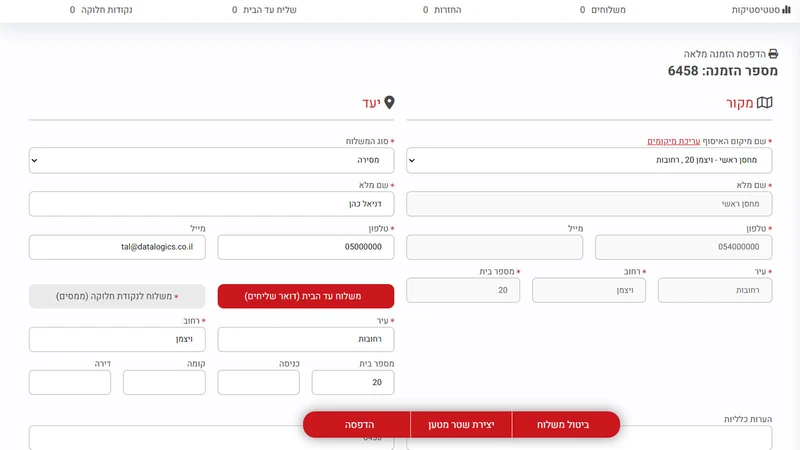Open the עריכת מיקומים link

pyautogui.click(x=673, y=141)
